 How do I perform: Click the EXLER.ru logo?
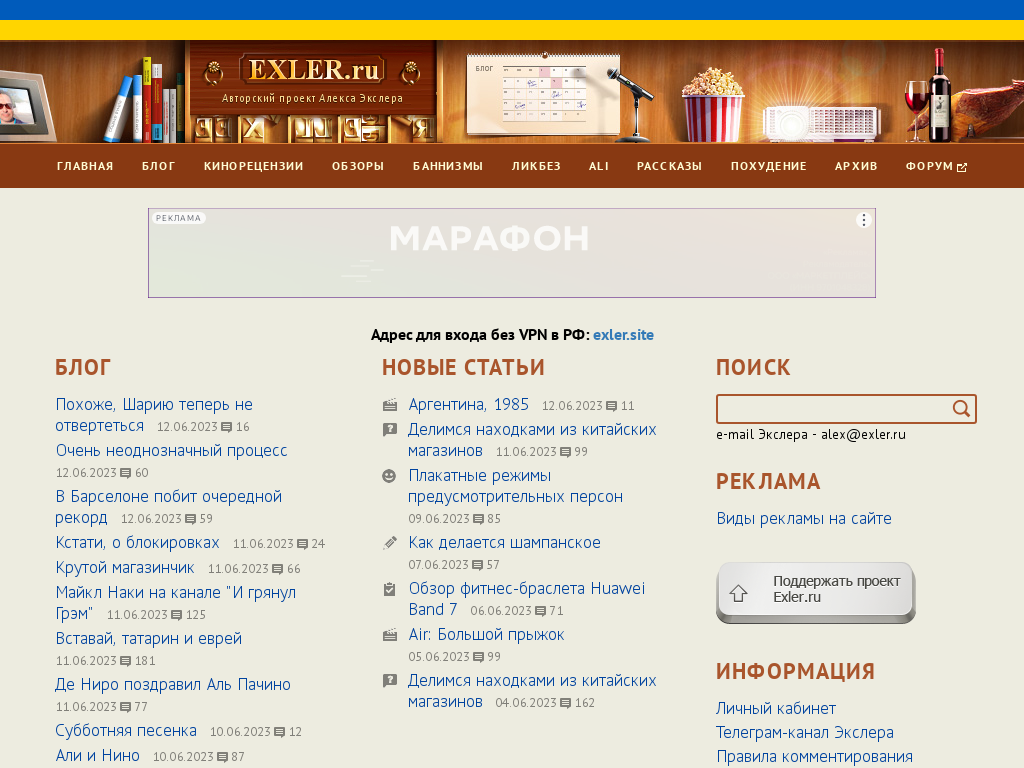click(312, 70)
